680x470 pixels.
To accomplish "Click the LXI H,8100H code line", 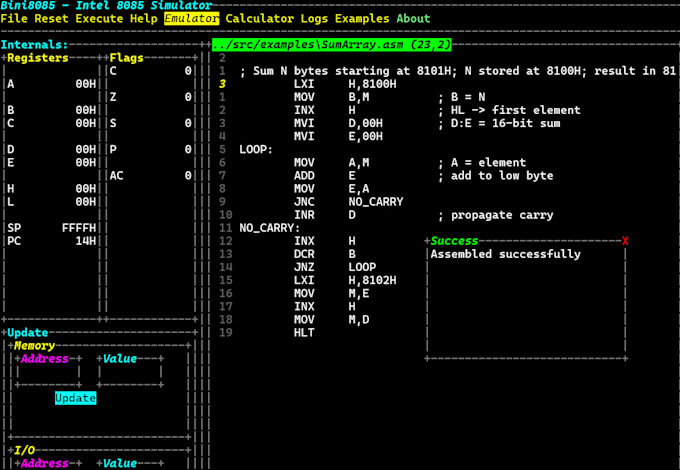I will pos(345,84).
